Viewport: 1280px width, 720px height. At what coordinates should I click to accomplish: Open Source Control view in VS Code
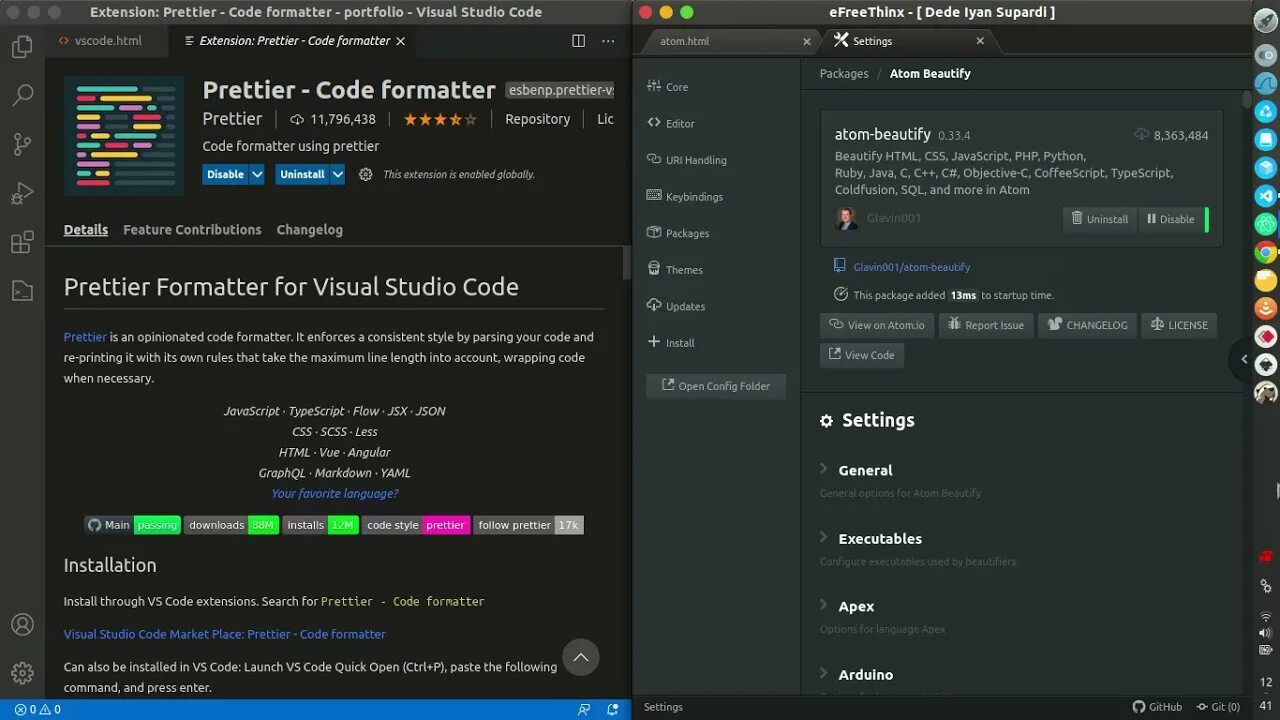22,144
